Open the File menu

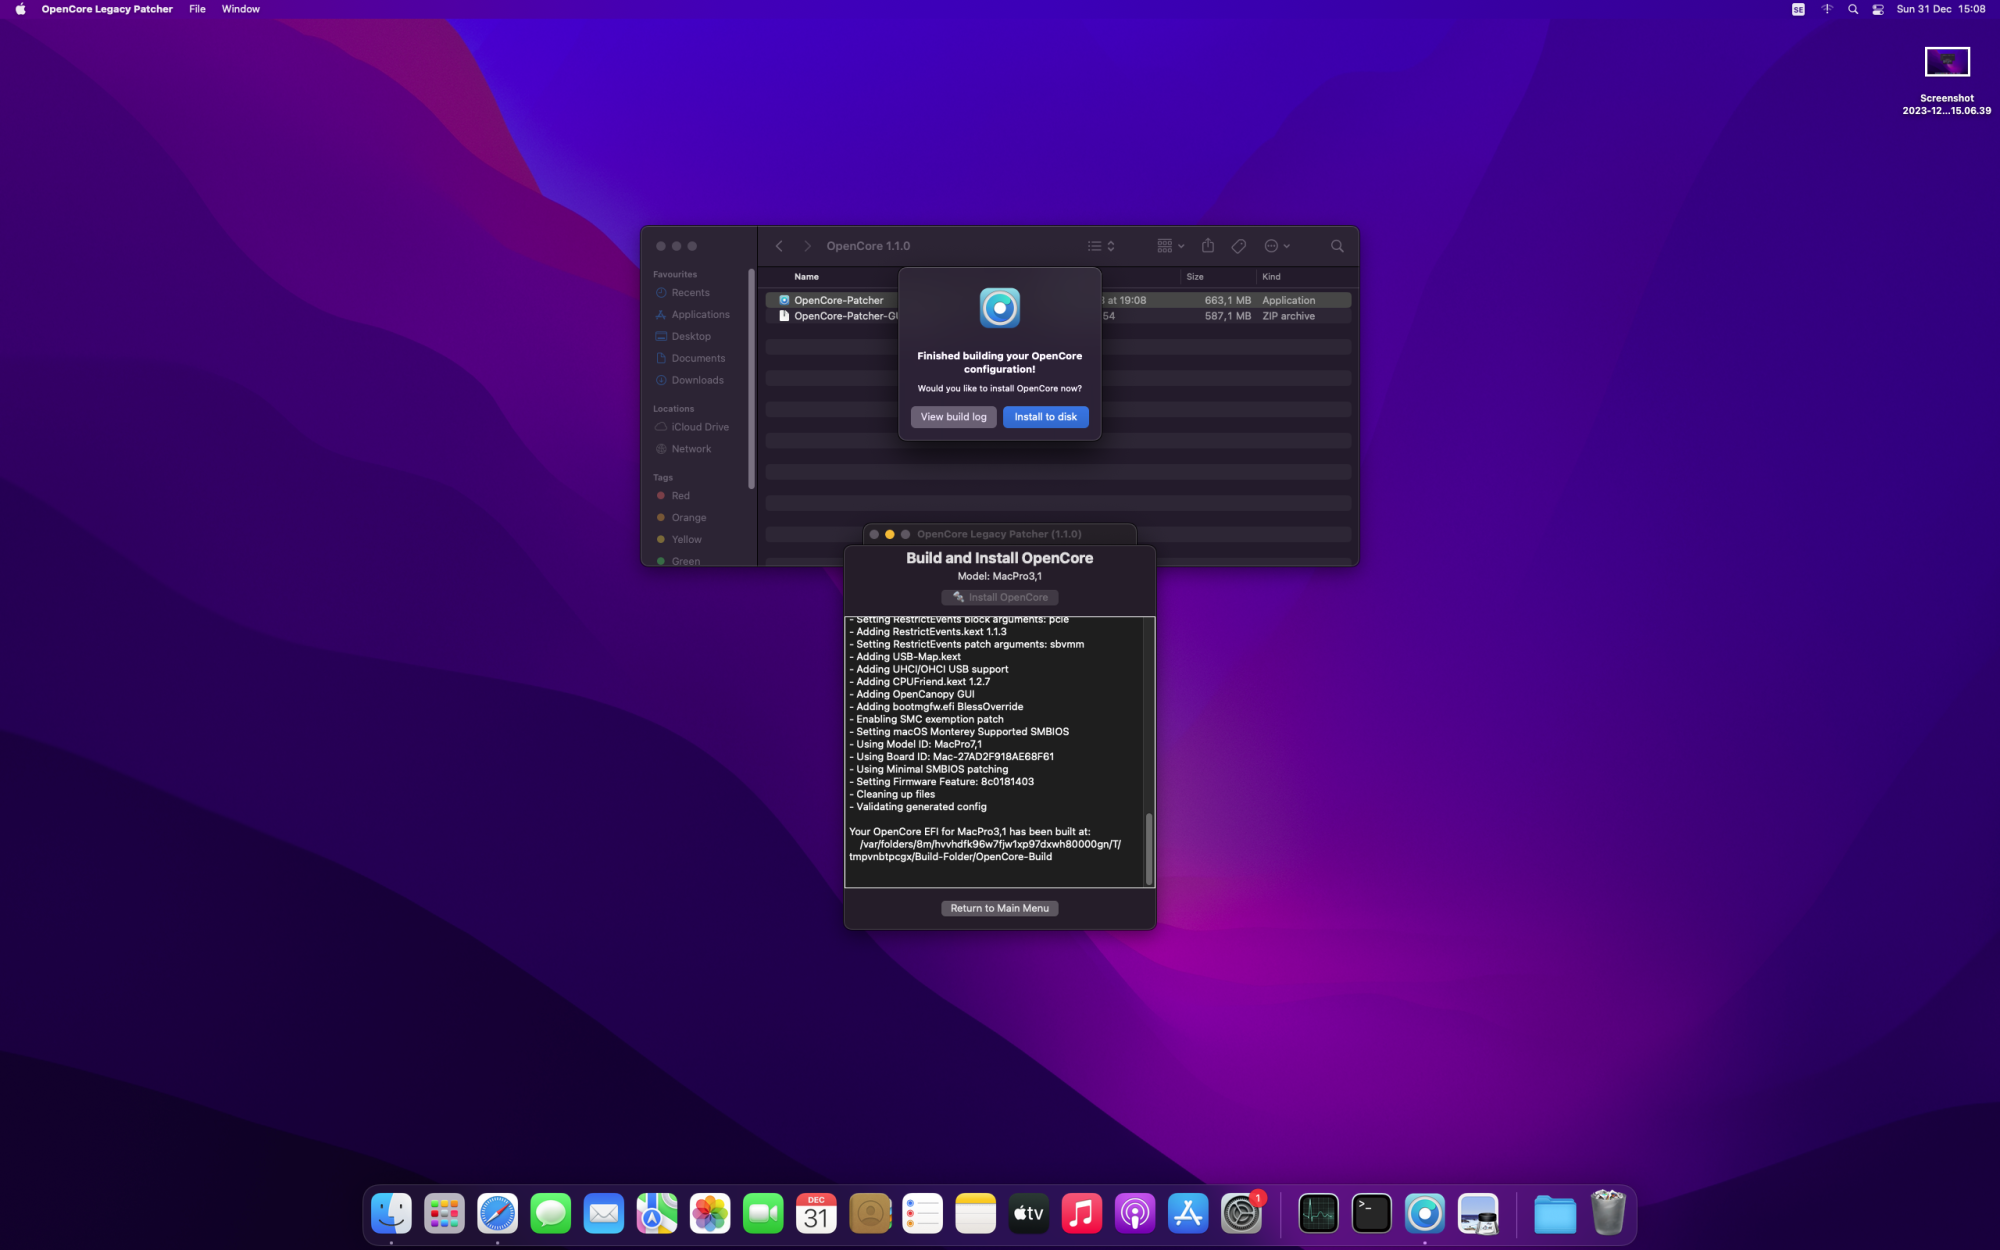[197, 9]
